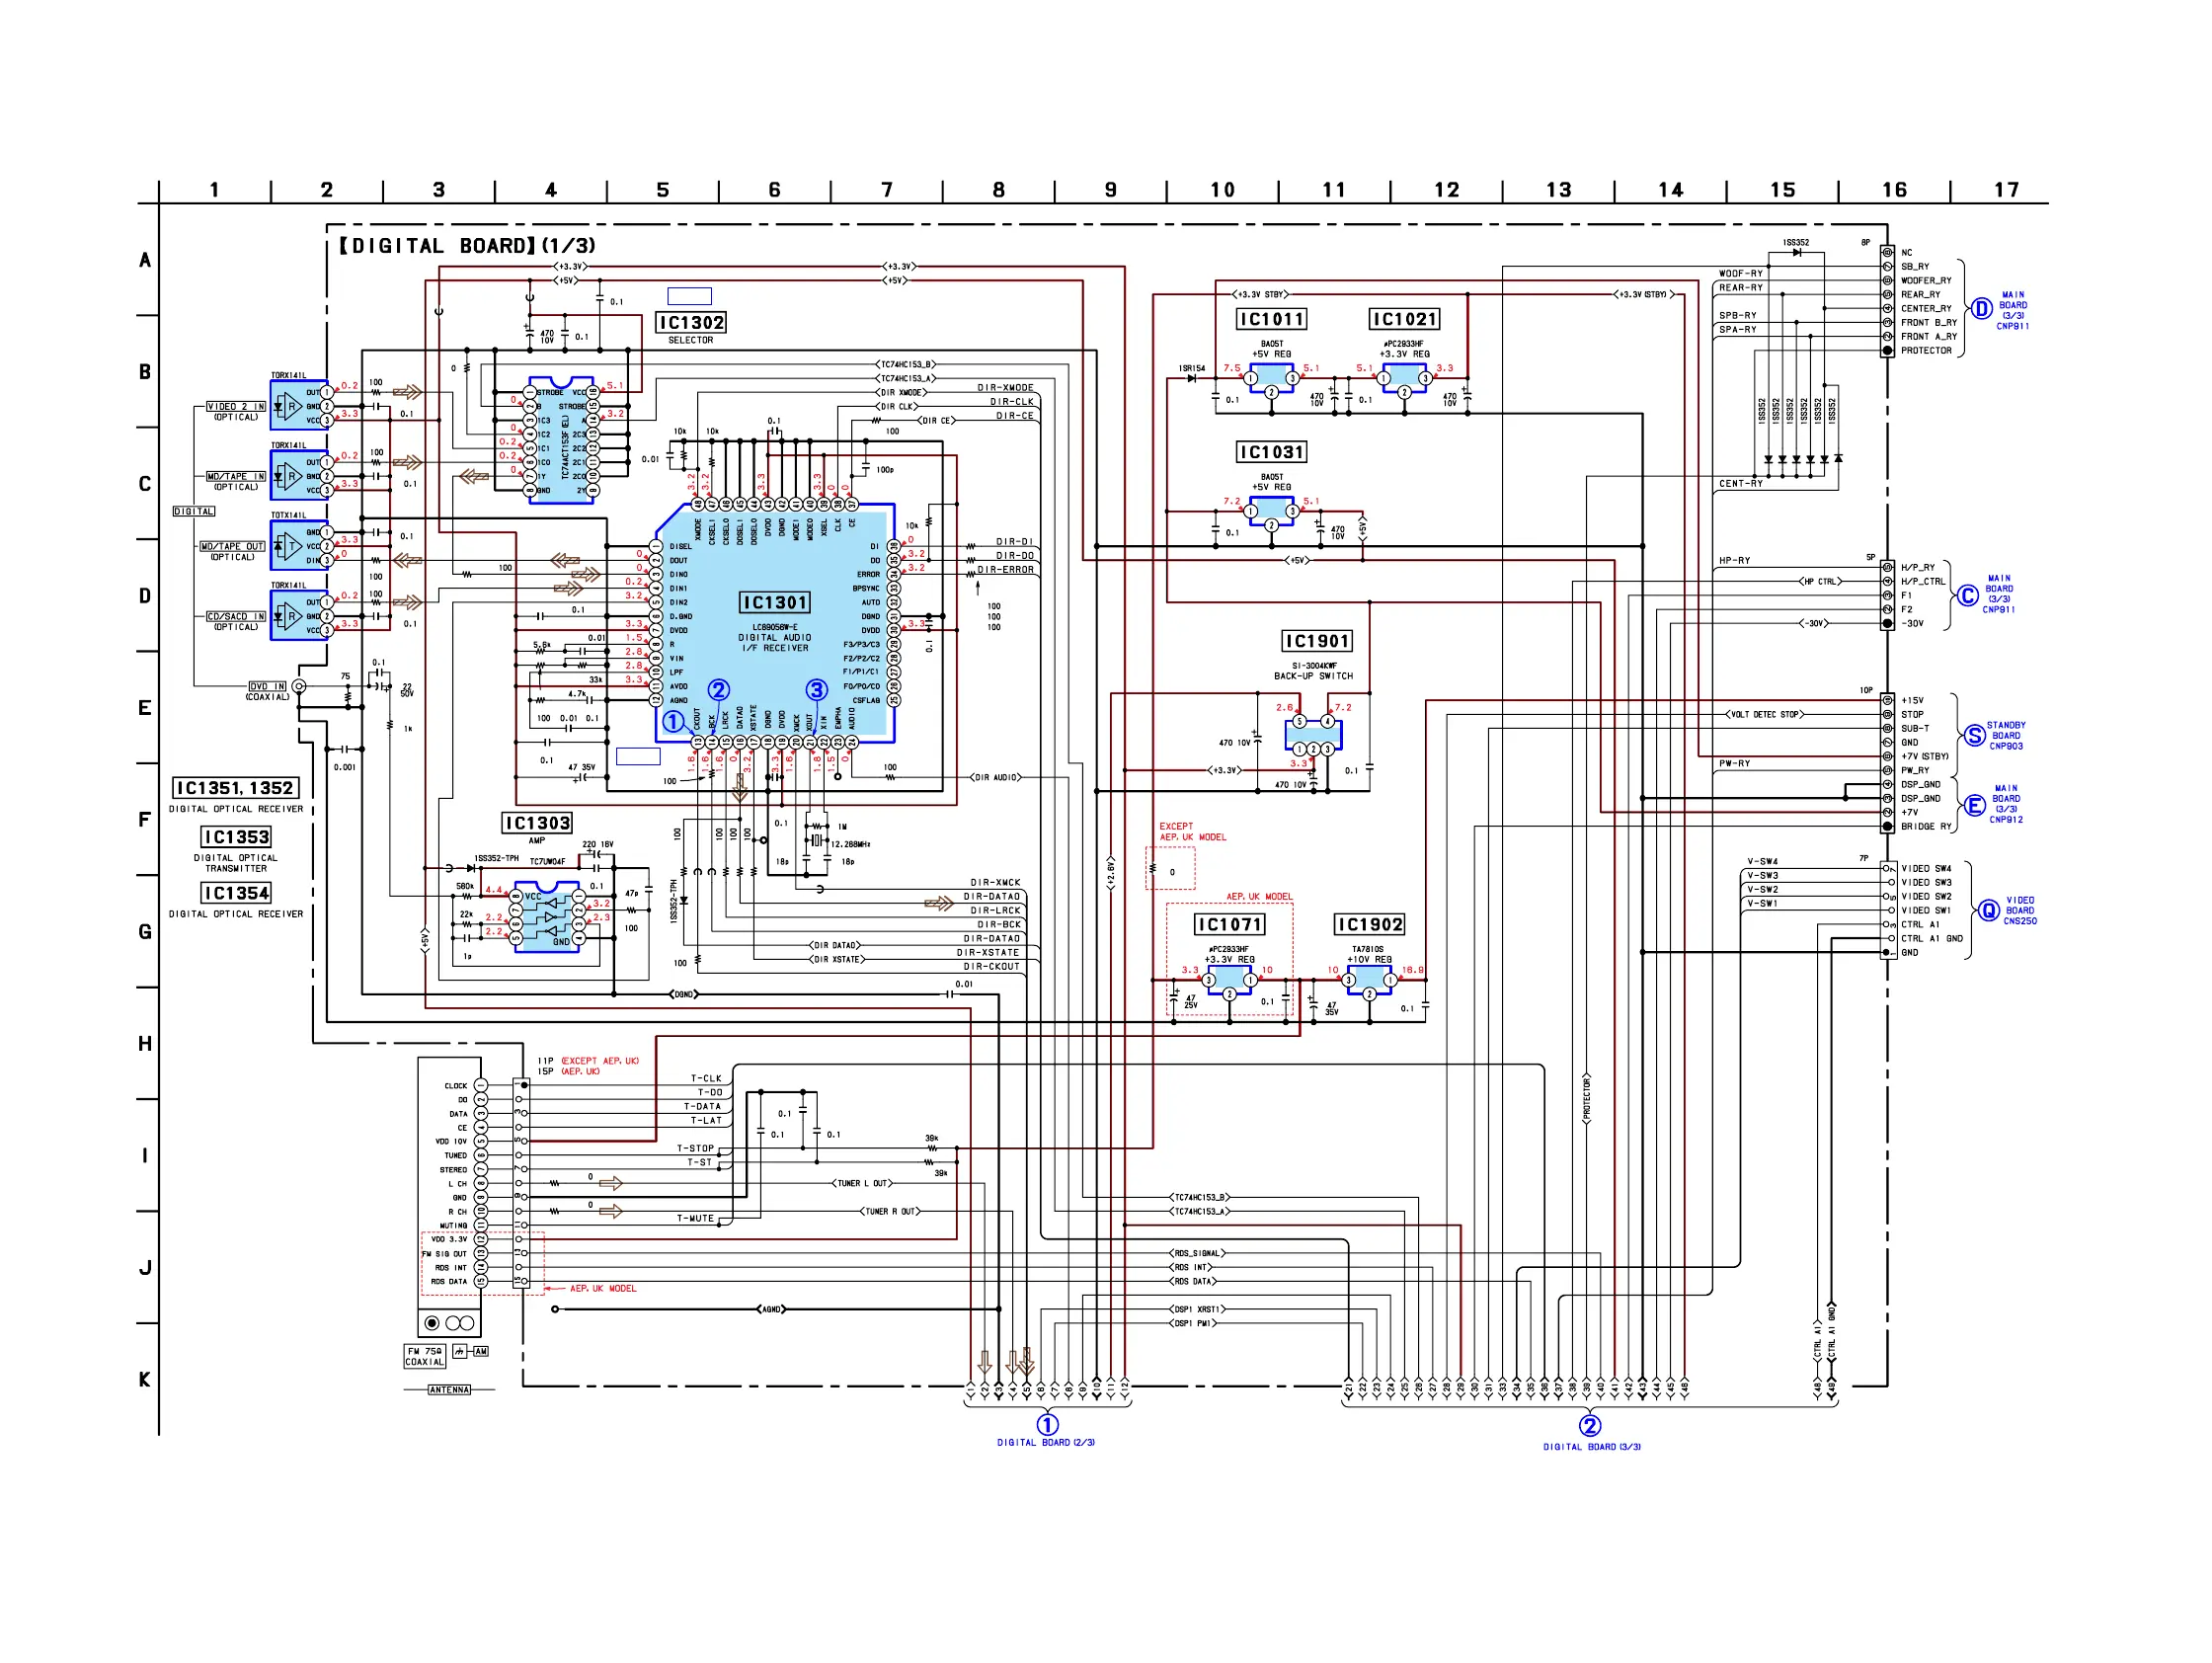The width and height of the screenshot is (2212, 1663).
Task: Select the IC1354 legend label
Action: coord(236,893)
